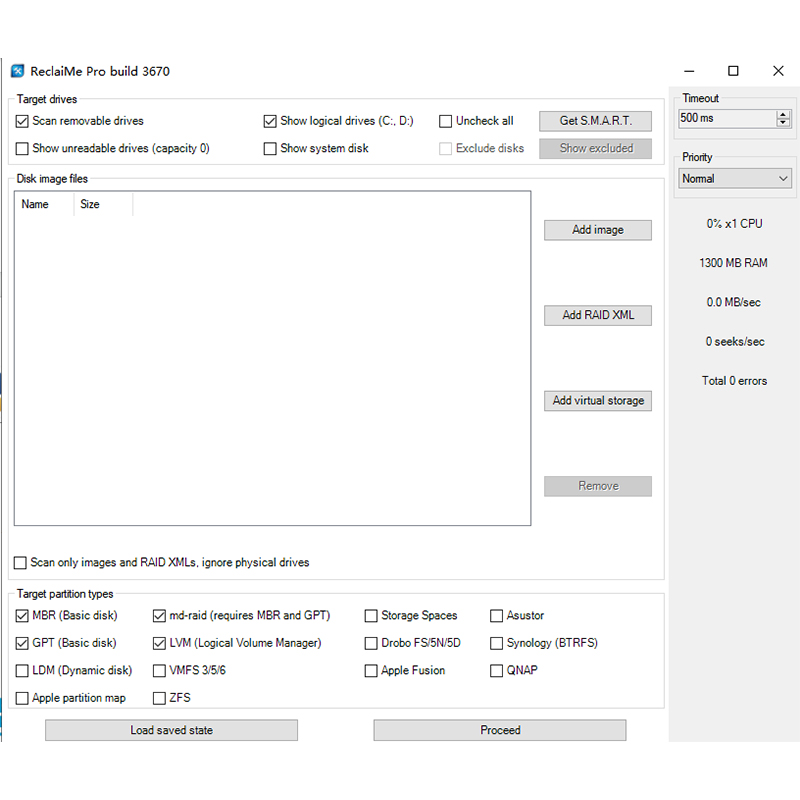The image size is (800, 800).
Task: Enable Drobo FS/5N/5D checkbox
Action: point(371,643)
